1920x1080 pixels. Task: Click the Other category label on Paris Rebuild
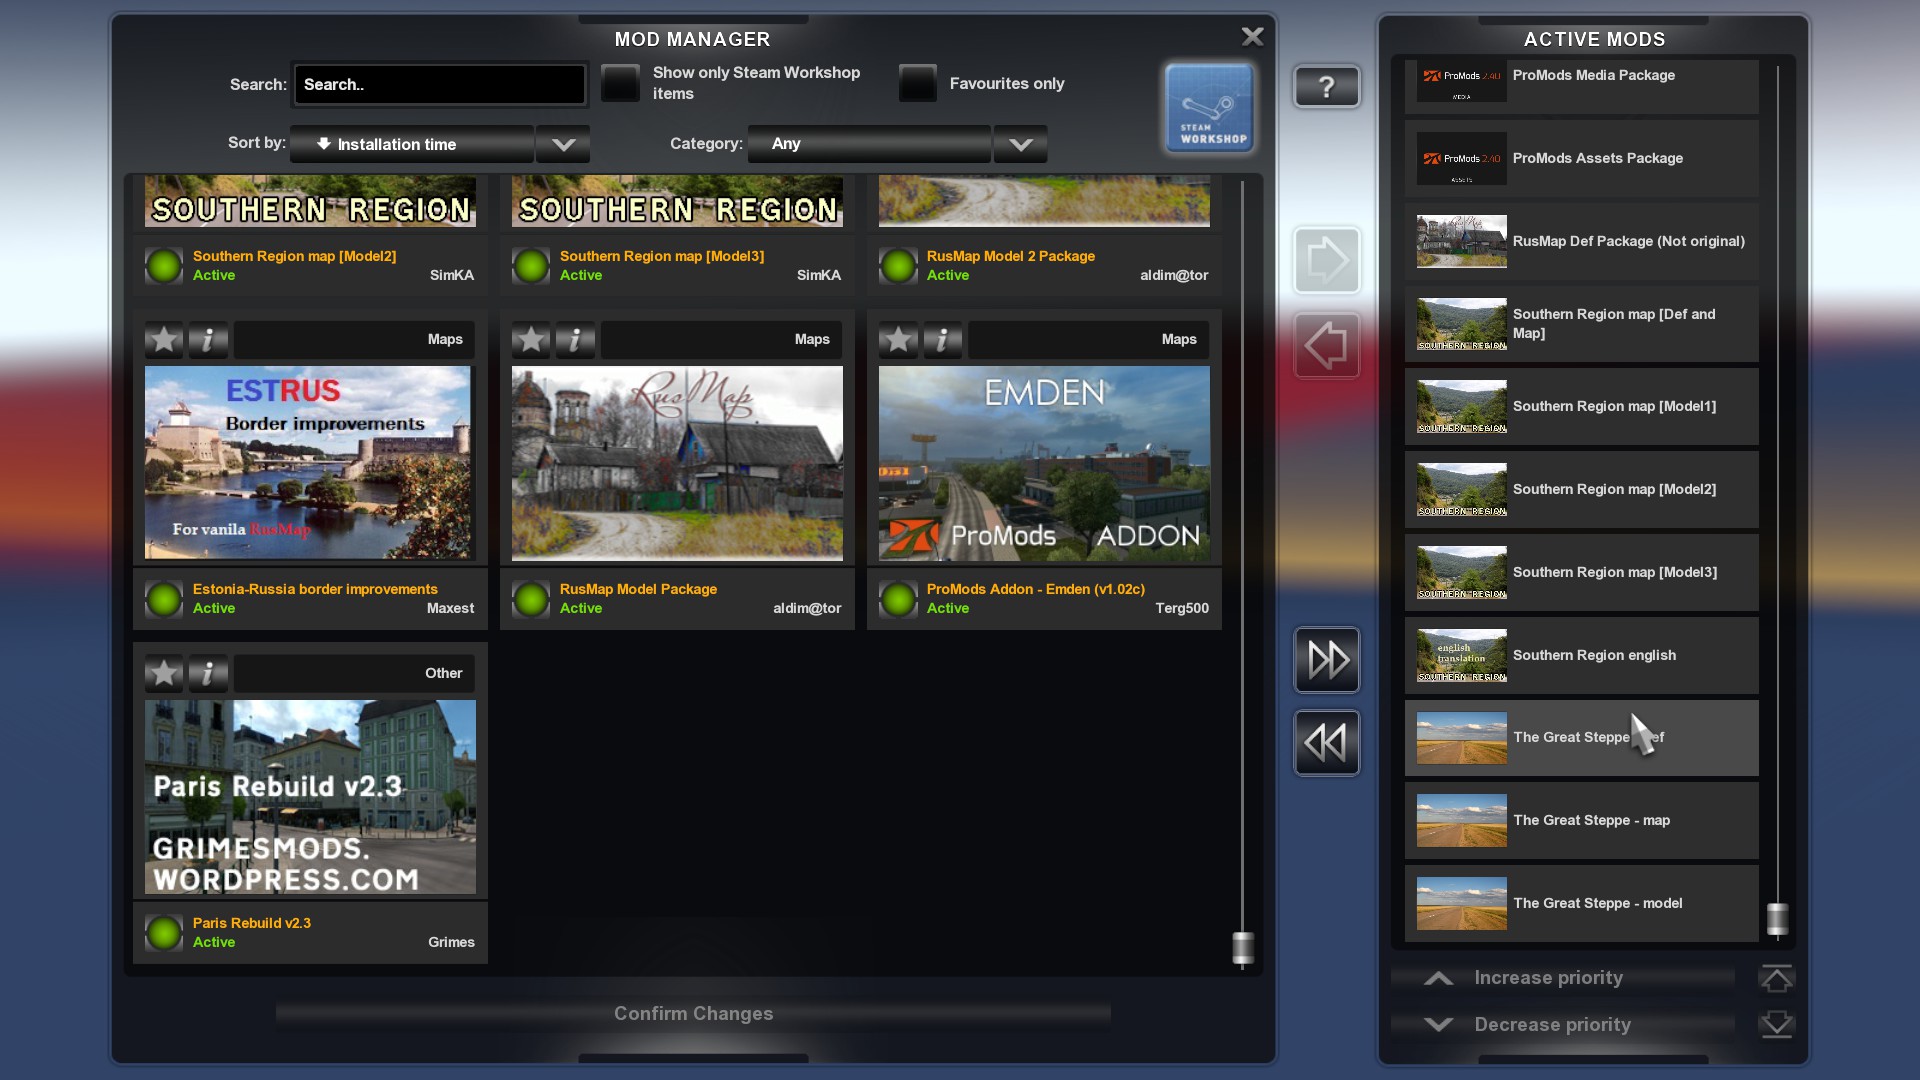(x=443, y=673)
